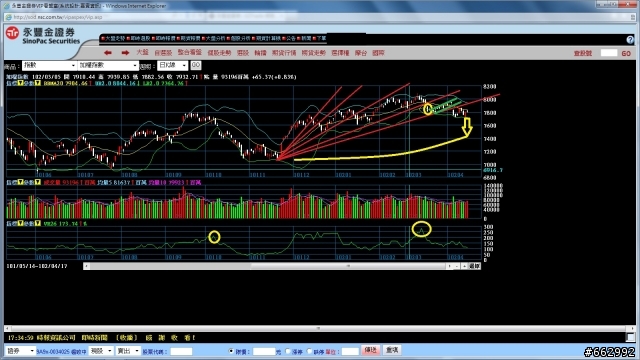Select the 跌停 limit-down radio button
Screen dimensions: 640x360
tap(309, 351)
